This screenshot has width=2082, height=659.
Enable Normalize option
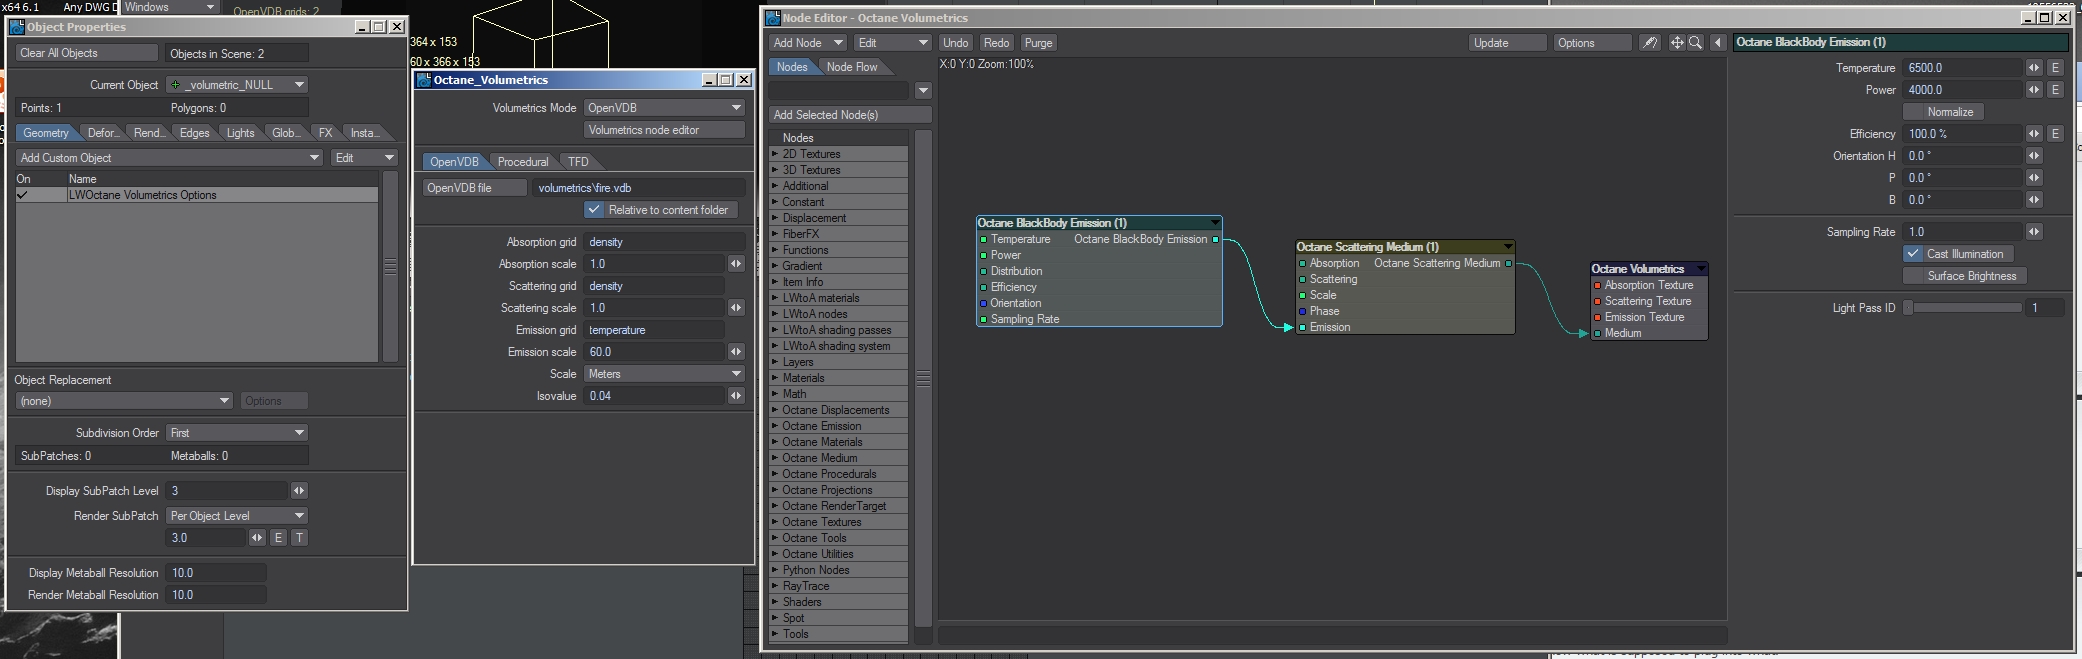click(1943, 112)
